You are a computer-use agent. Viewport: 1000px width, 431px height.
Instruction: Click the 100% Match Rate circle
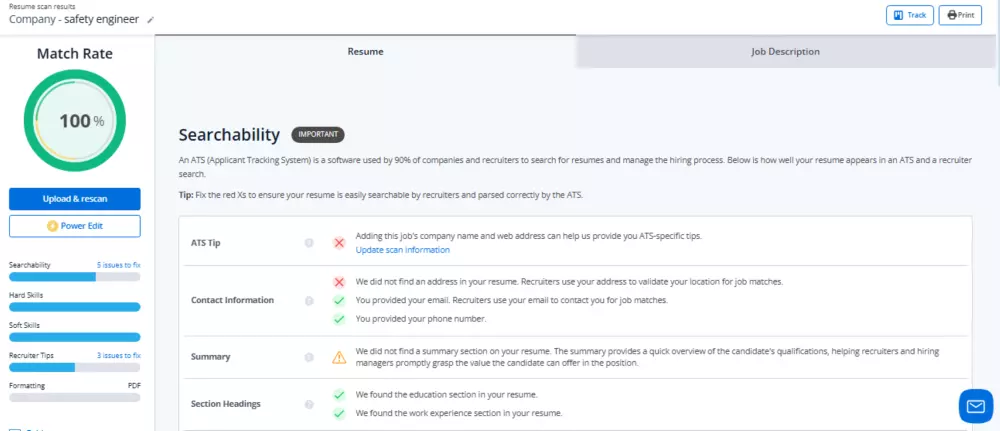pos(75,121)
